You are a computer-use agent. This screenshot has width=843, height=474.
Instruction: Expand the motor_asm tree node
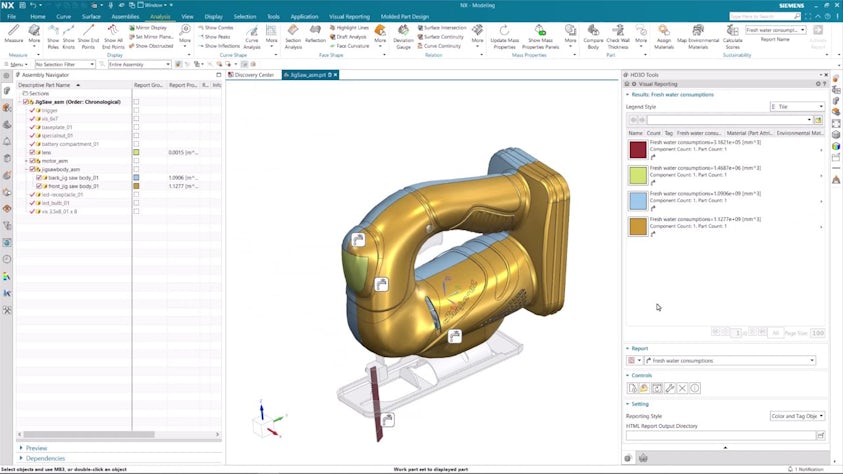(x=26, y=161)
